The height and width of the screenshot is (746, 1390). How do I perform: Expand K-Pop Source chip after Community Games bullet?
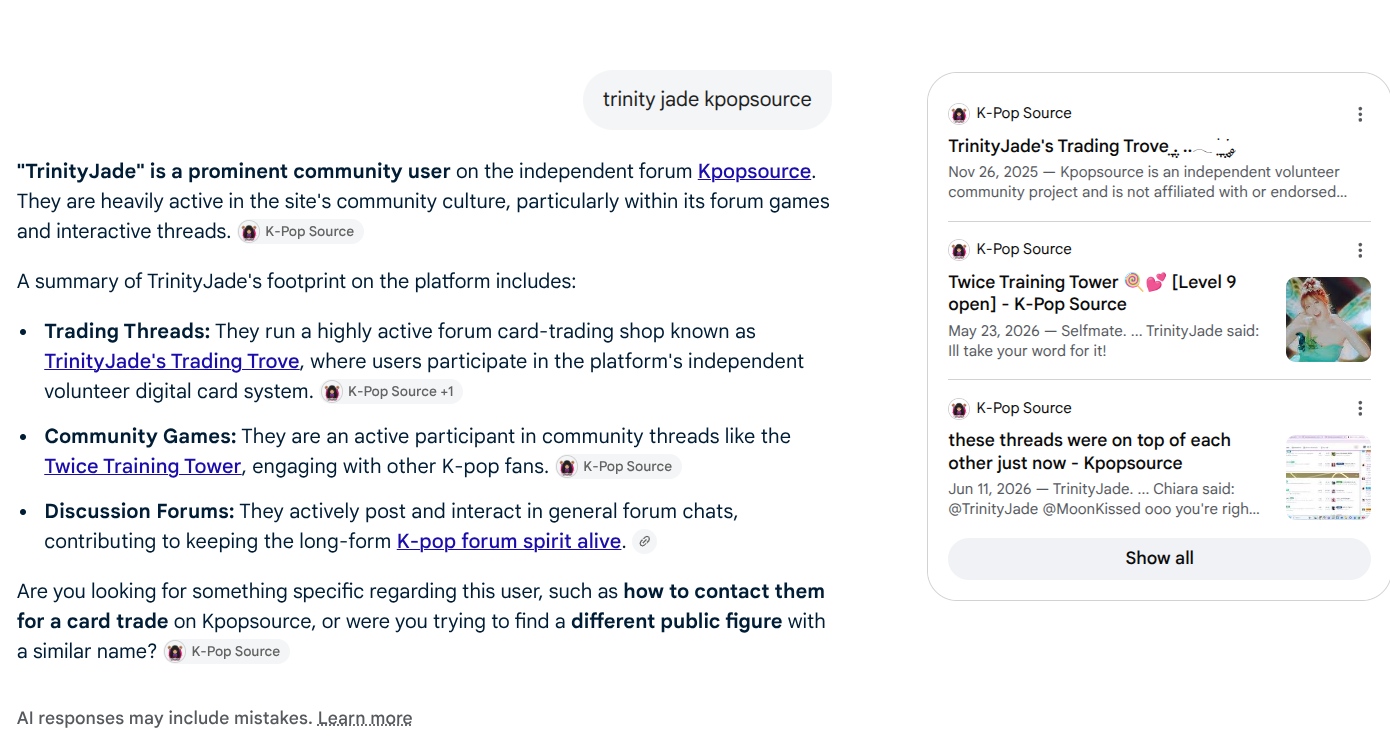[618, 466]
